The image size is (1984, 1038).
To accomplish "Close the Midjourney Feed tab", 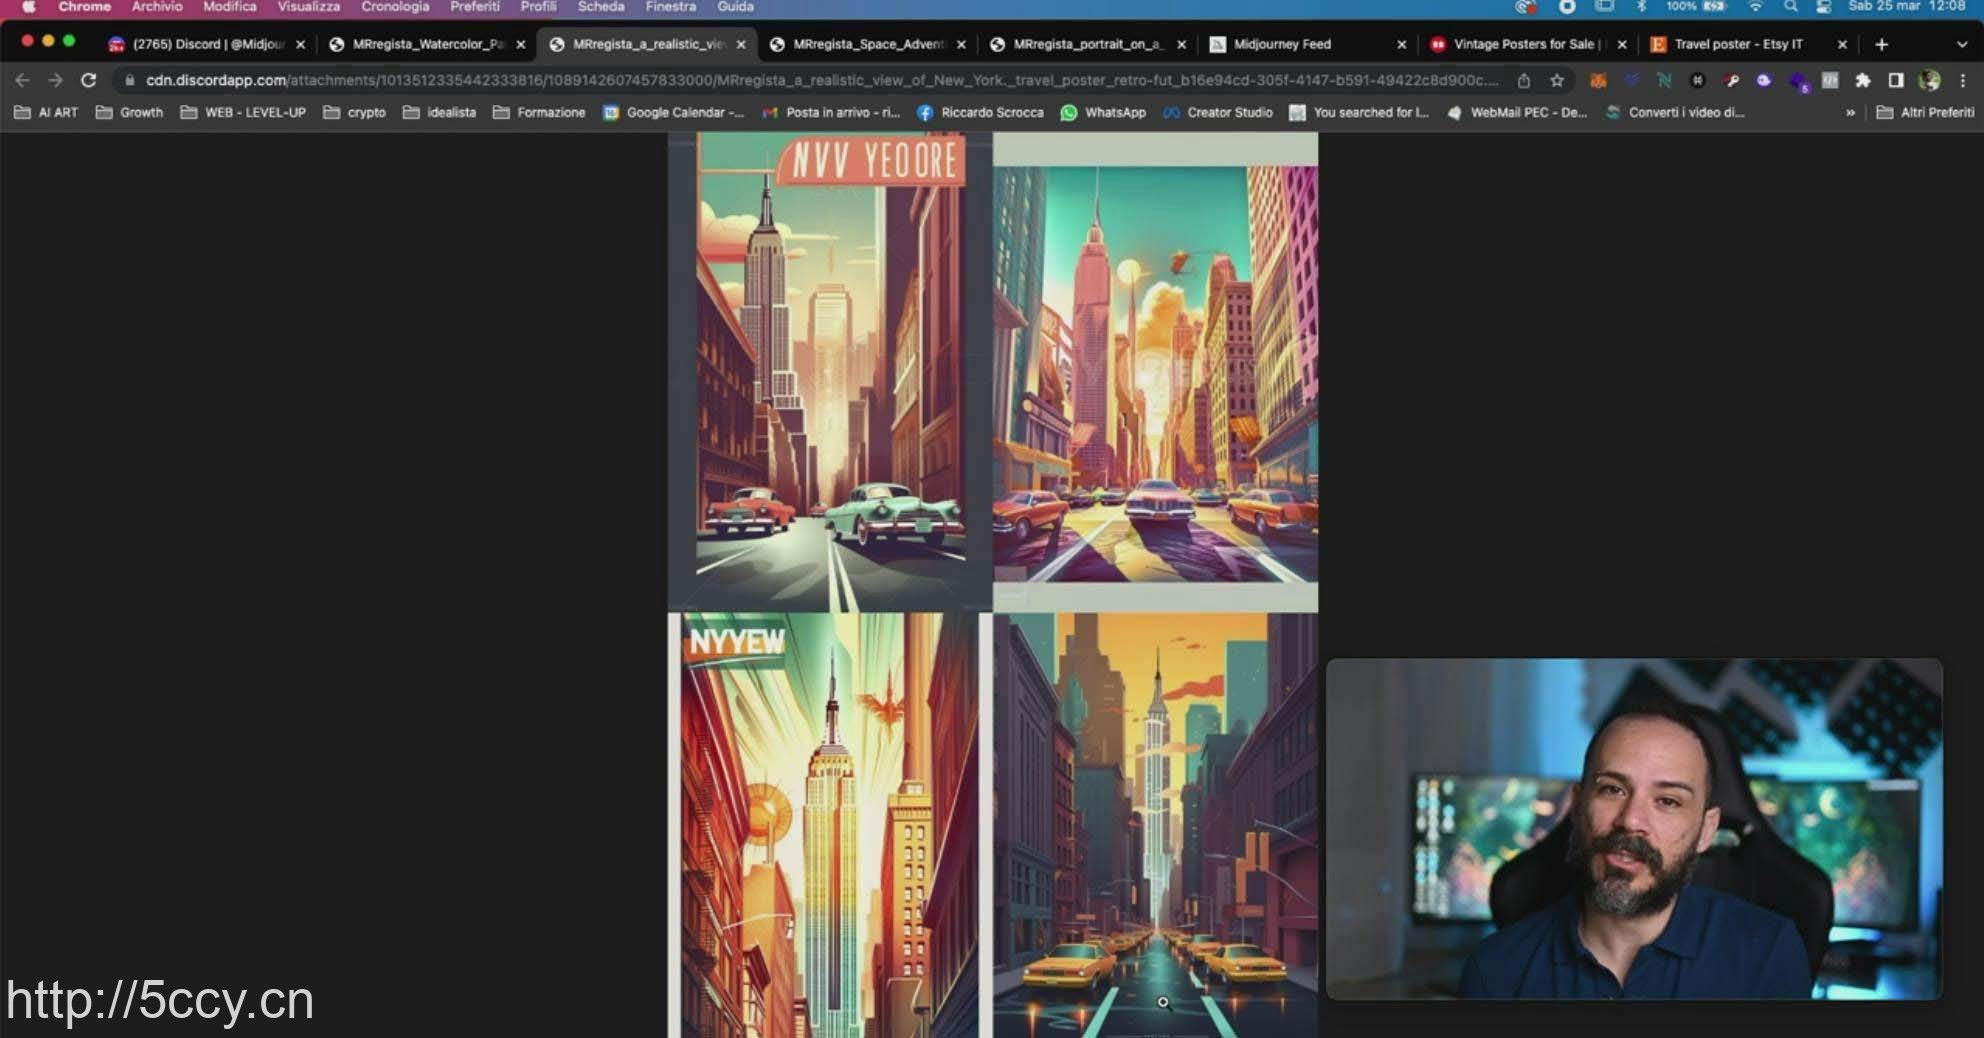I will [x=1401, y=44].
